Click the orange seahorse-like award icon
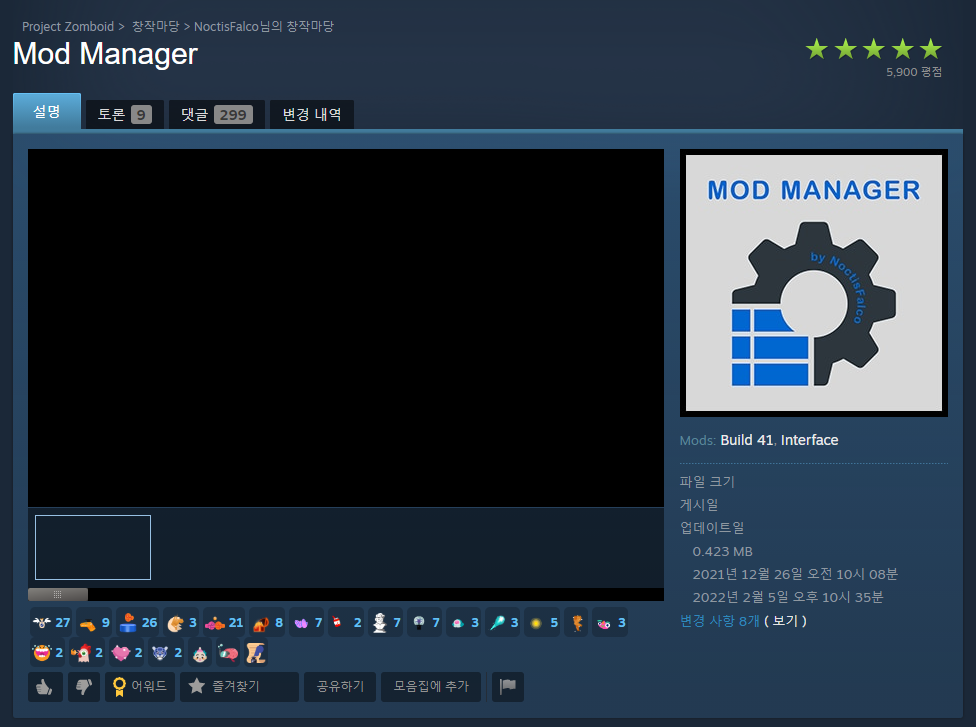The height and width of the screenshot is (727, 976). 577,622
